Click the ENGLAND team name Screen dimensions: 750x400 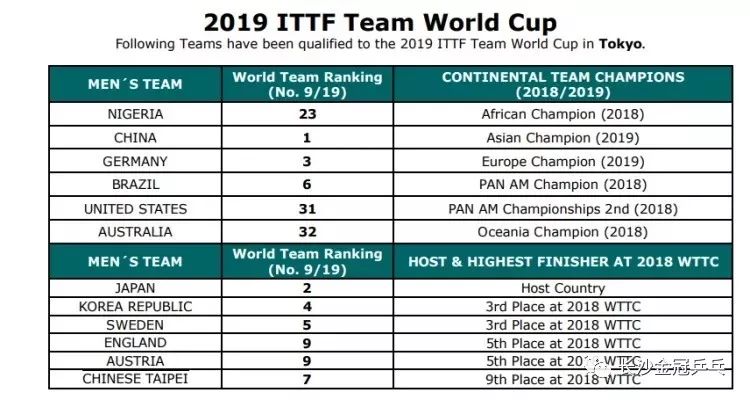click(x=135, y=343)
